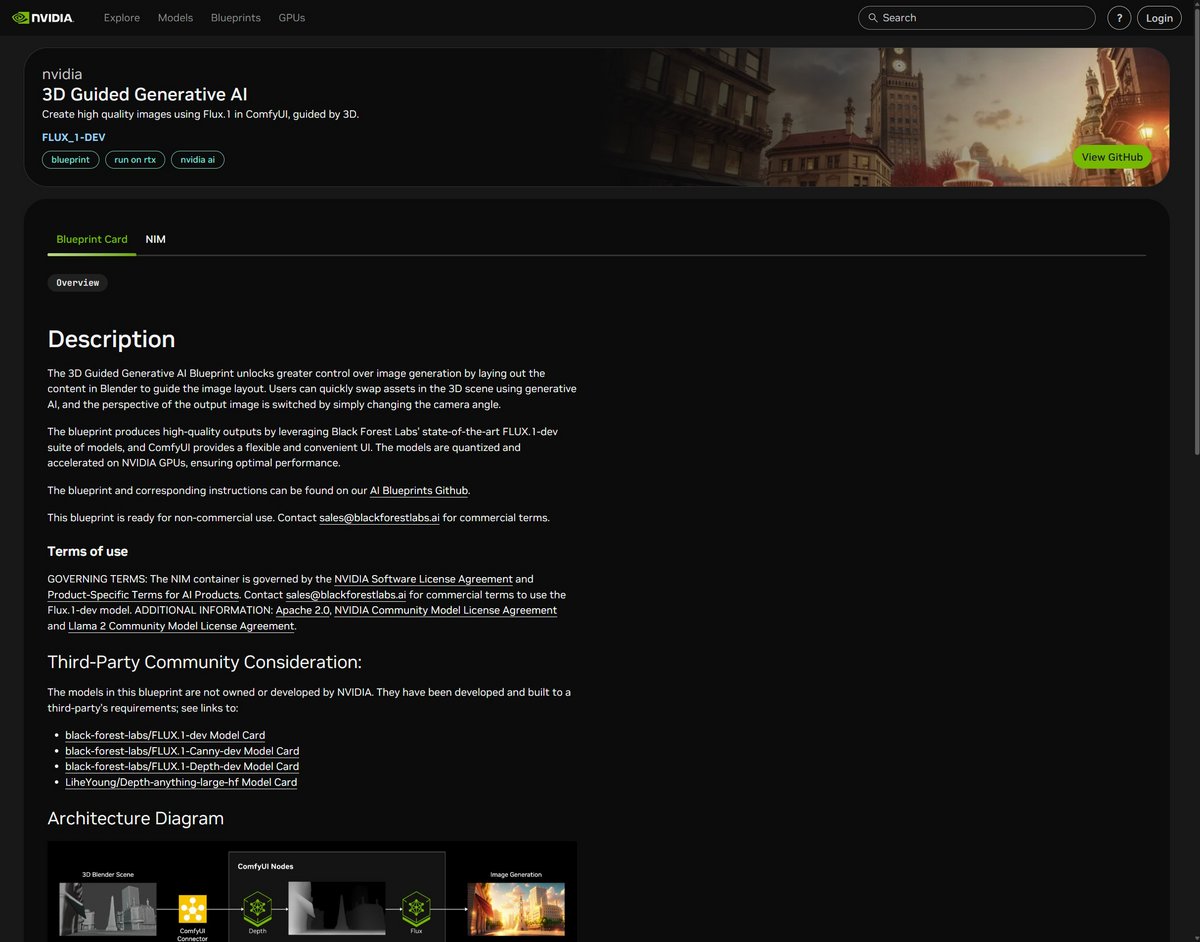Viewport: 1200px width, 942px height.
Task: Click the Depth node icon in diagram
Action: (258, 909)
